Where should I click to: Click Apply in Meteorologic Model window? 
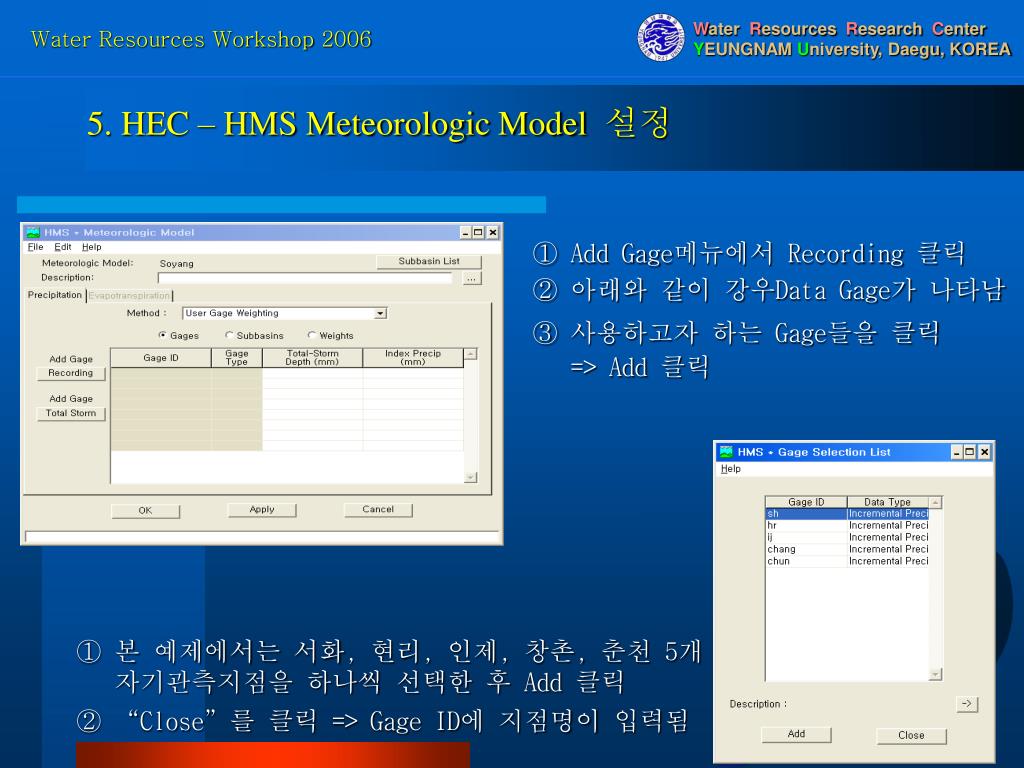[x=262, y=510]
